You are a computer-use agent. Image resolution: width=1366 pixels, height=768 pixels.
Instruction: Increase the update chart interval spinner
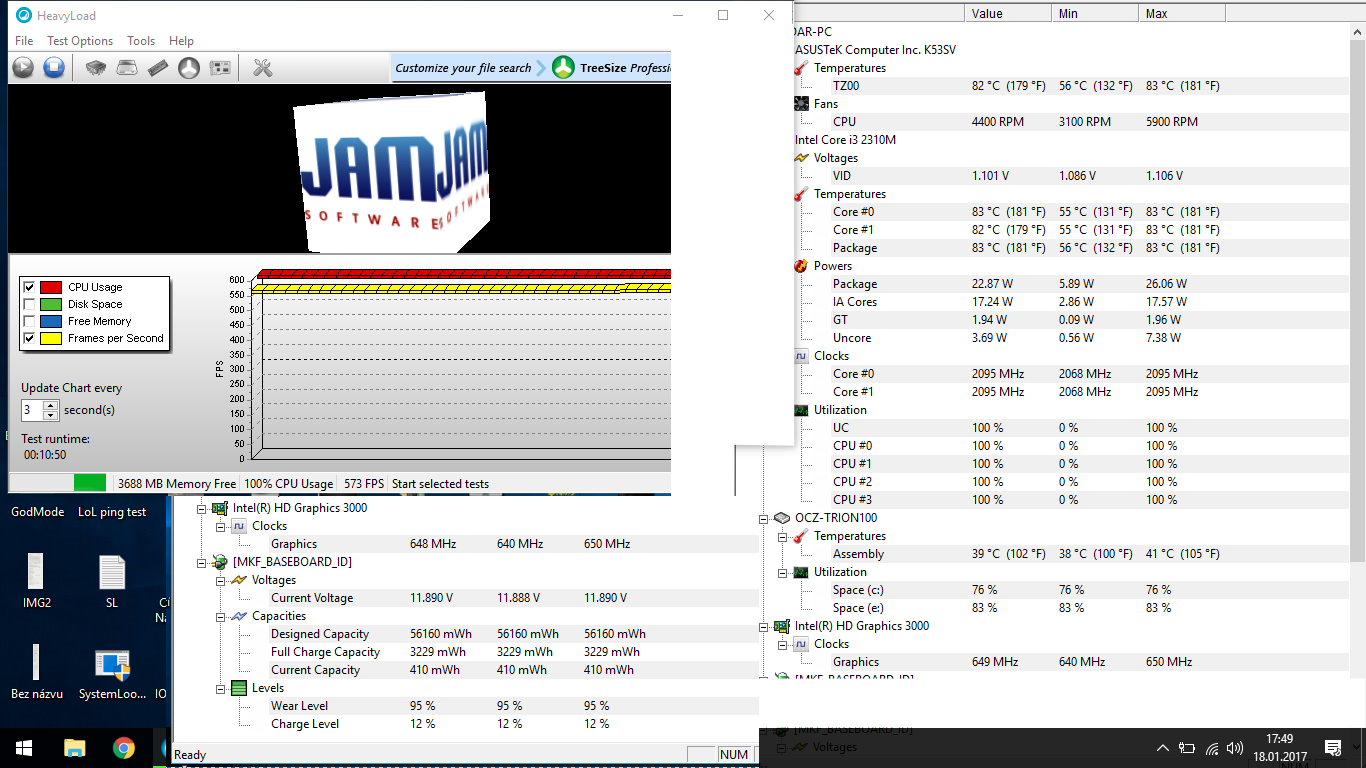51,405
